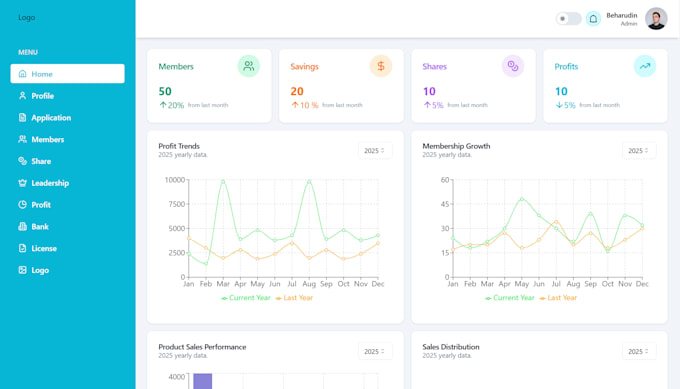Click the Members card green people icon
Screen dimensions: 680x389
pyautogui.click(x=248, y=66)
